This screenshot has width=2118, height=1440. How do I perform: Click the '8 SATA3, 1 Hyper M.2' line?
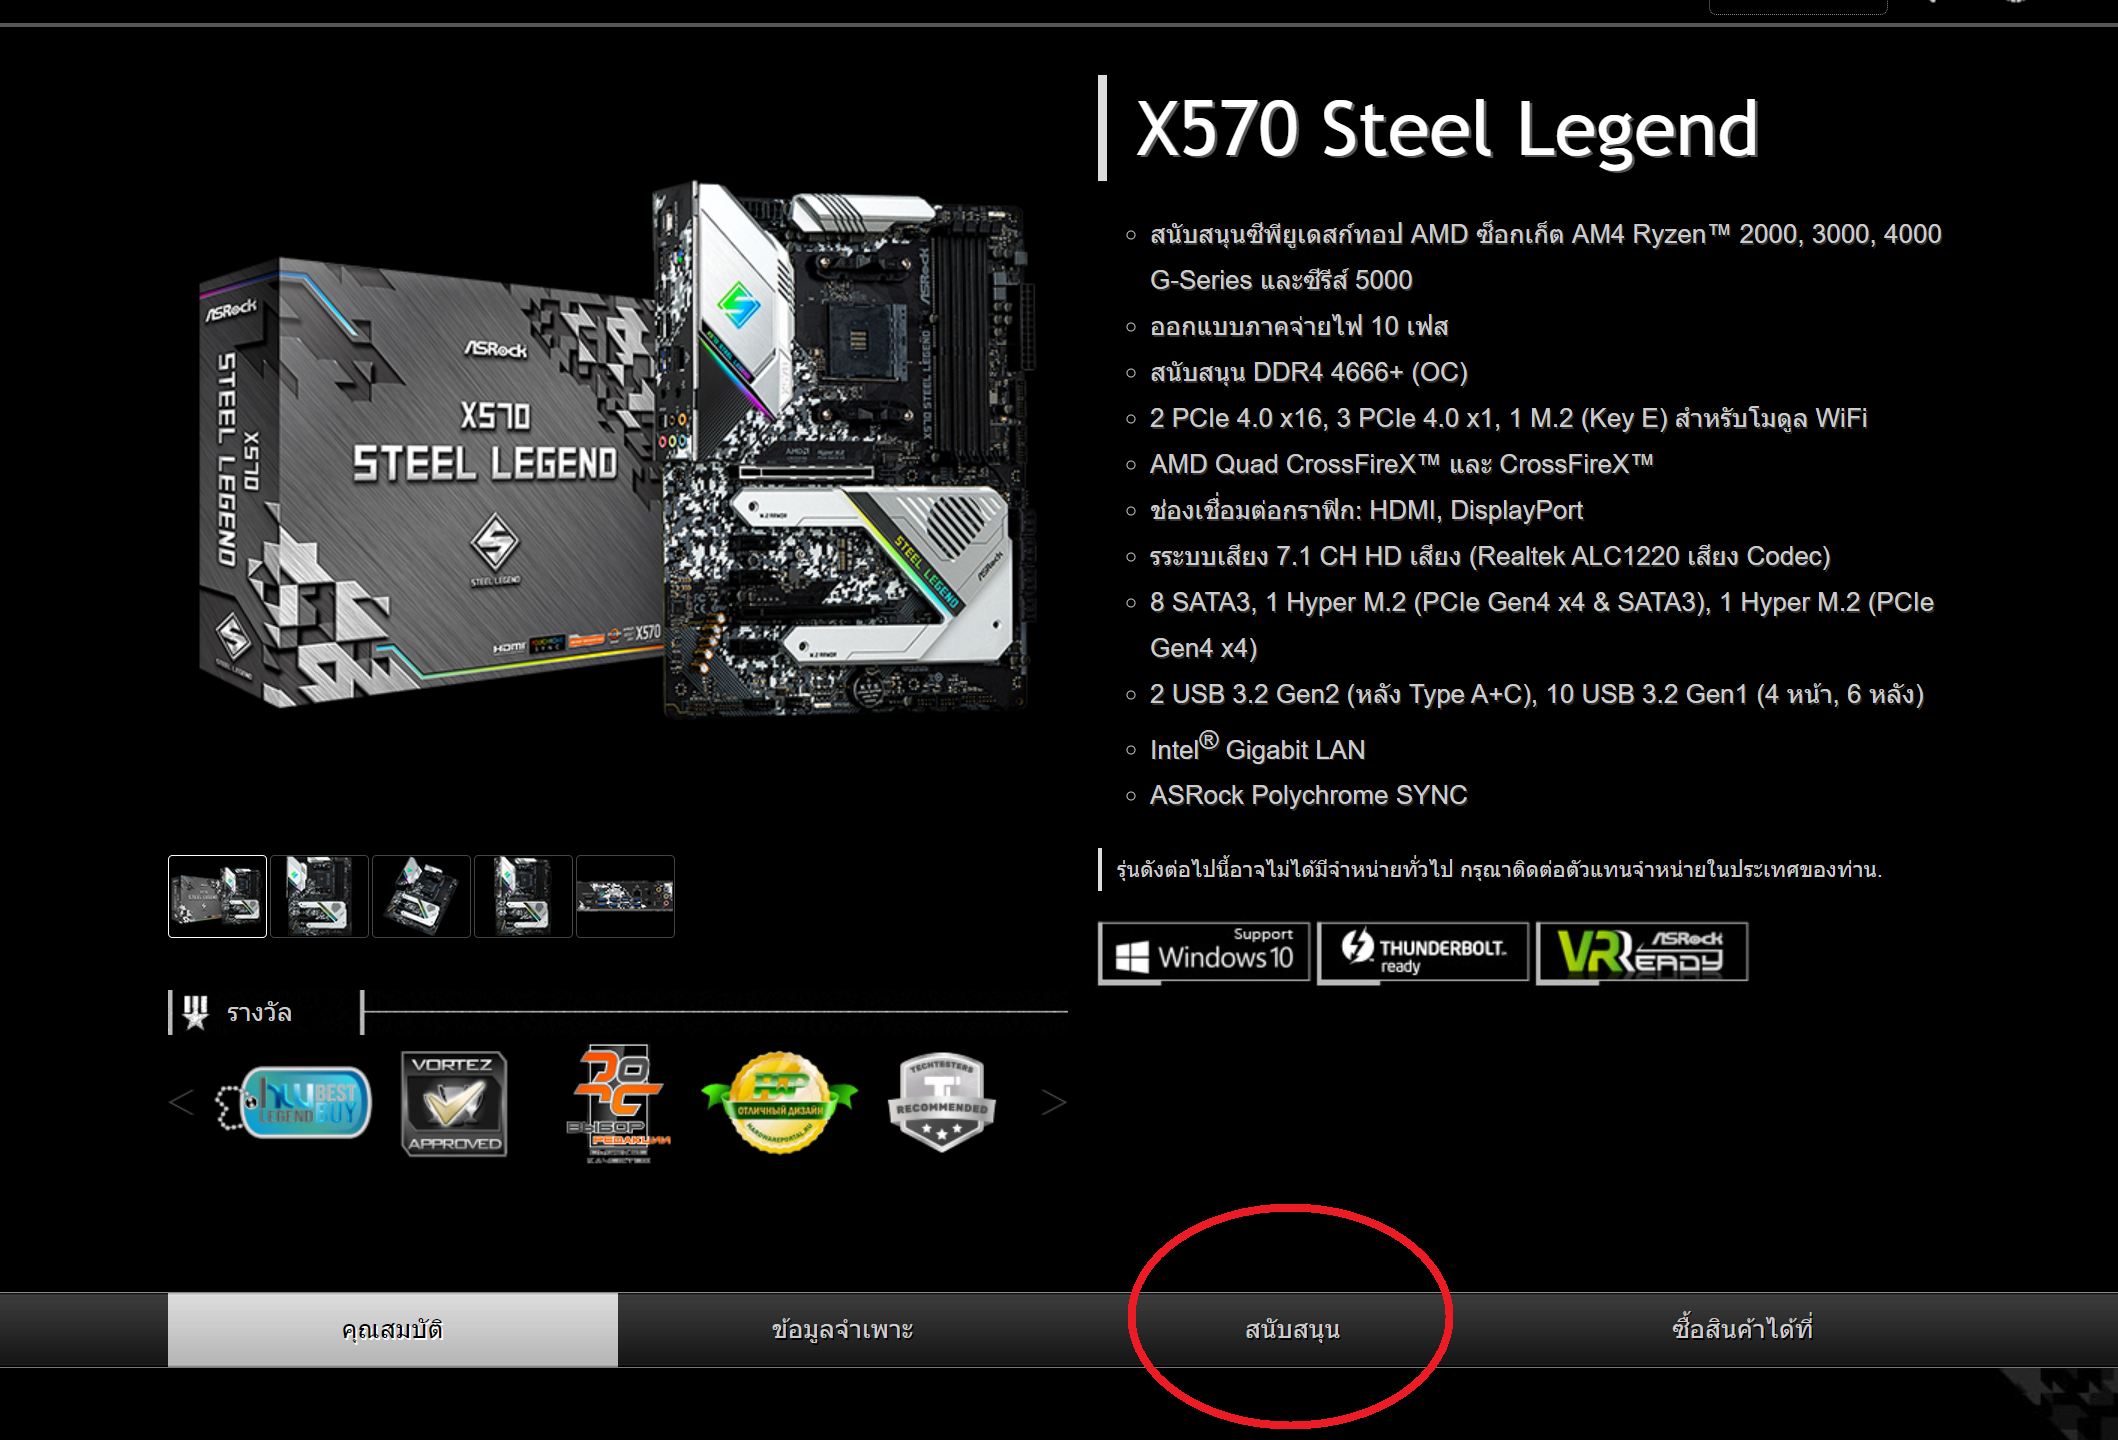point(1542,625)
